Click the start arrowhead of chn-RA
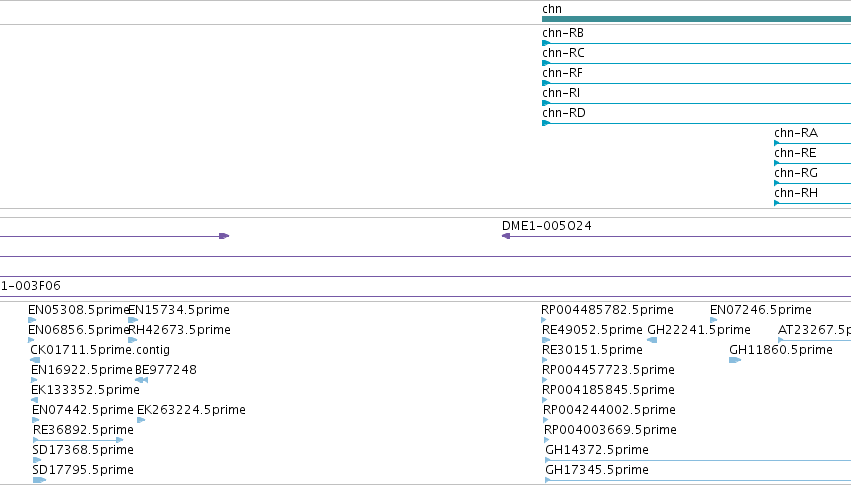Viewport: 851px width, 485px height. 777,143
